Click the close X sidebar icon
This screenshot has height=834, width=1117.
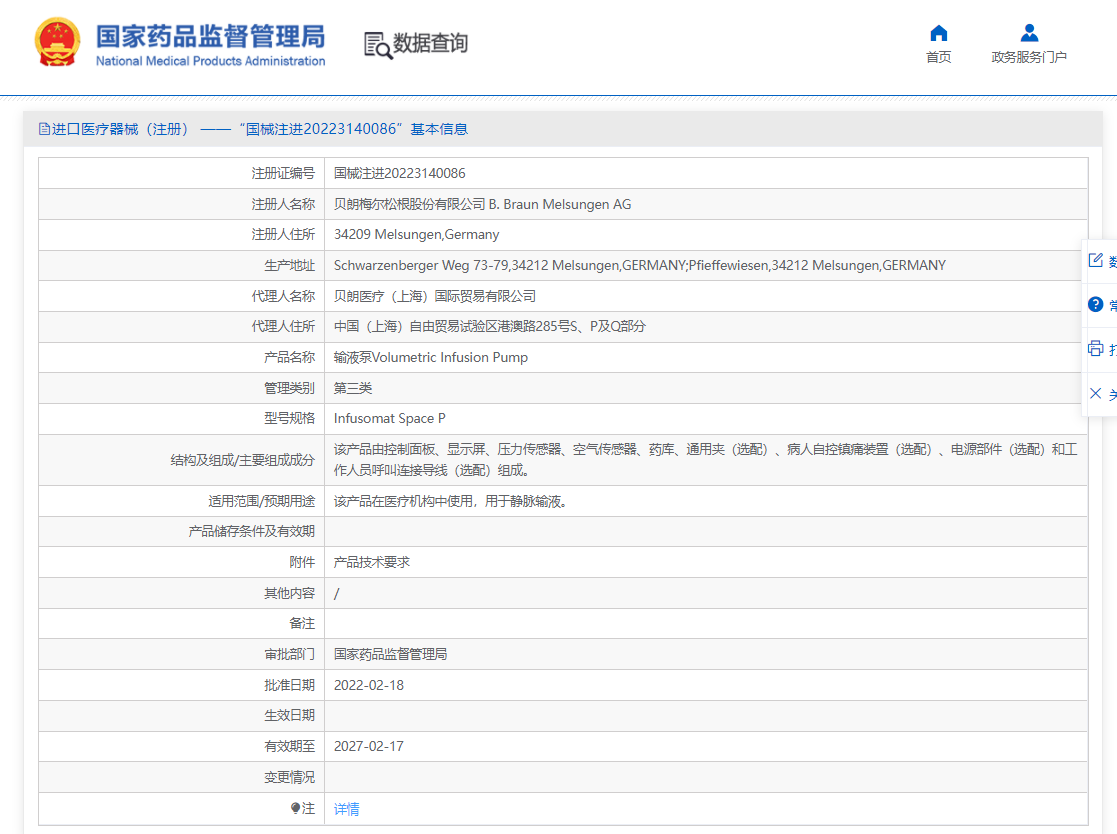(1096, 393)
